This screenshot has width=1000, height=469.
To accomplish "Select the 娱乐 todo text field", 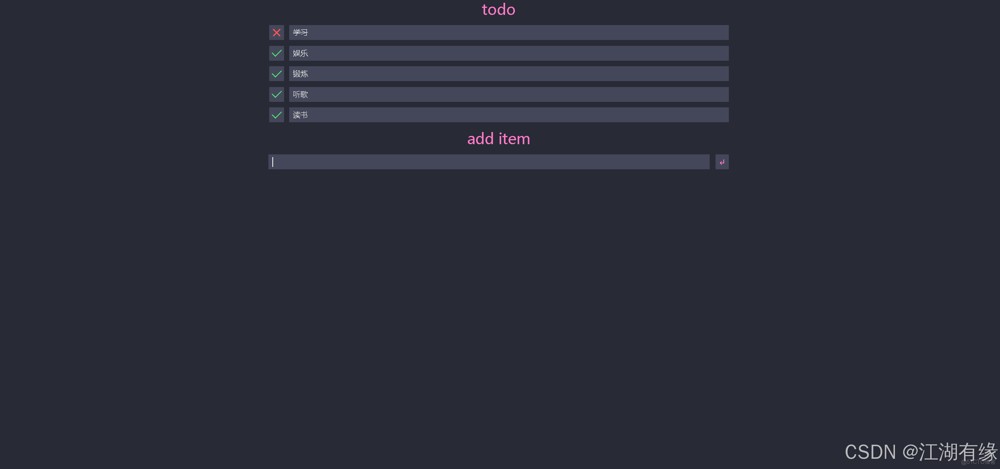I will click(509, 53).
